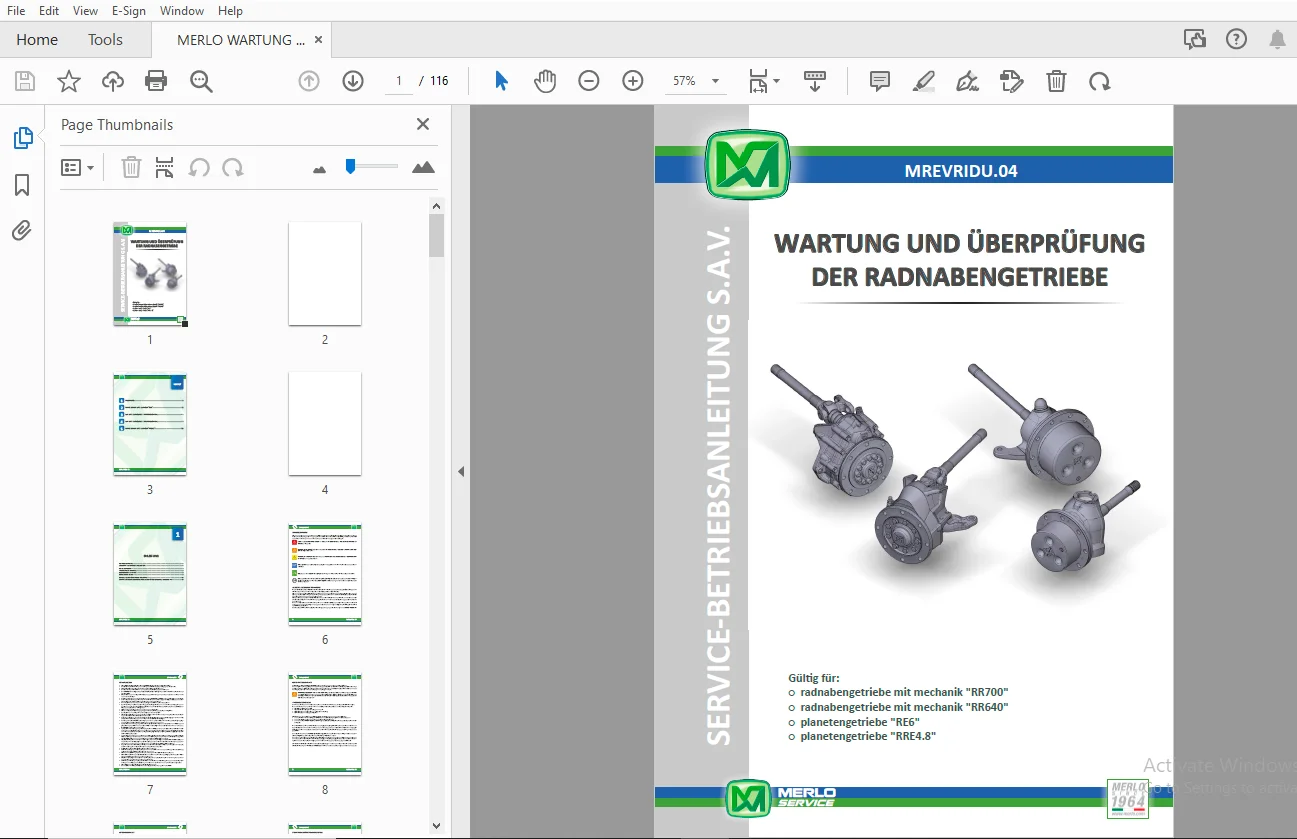Image resolution: width=1297 pixels, height=839 pixels.
Task: Open the E-Sign menu
Action: pyautogui.click(x=129, y=10)
